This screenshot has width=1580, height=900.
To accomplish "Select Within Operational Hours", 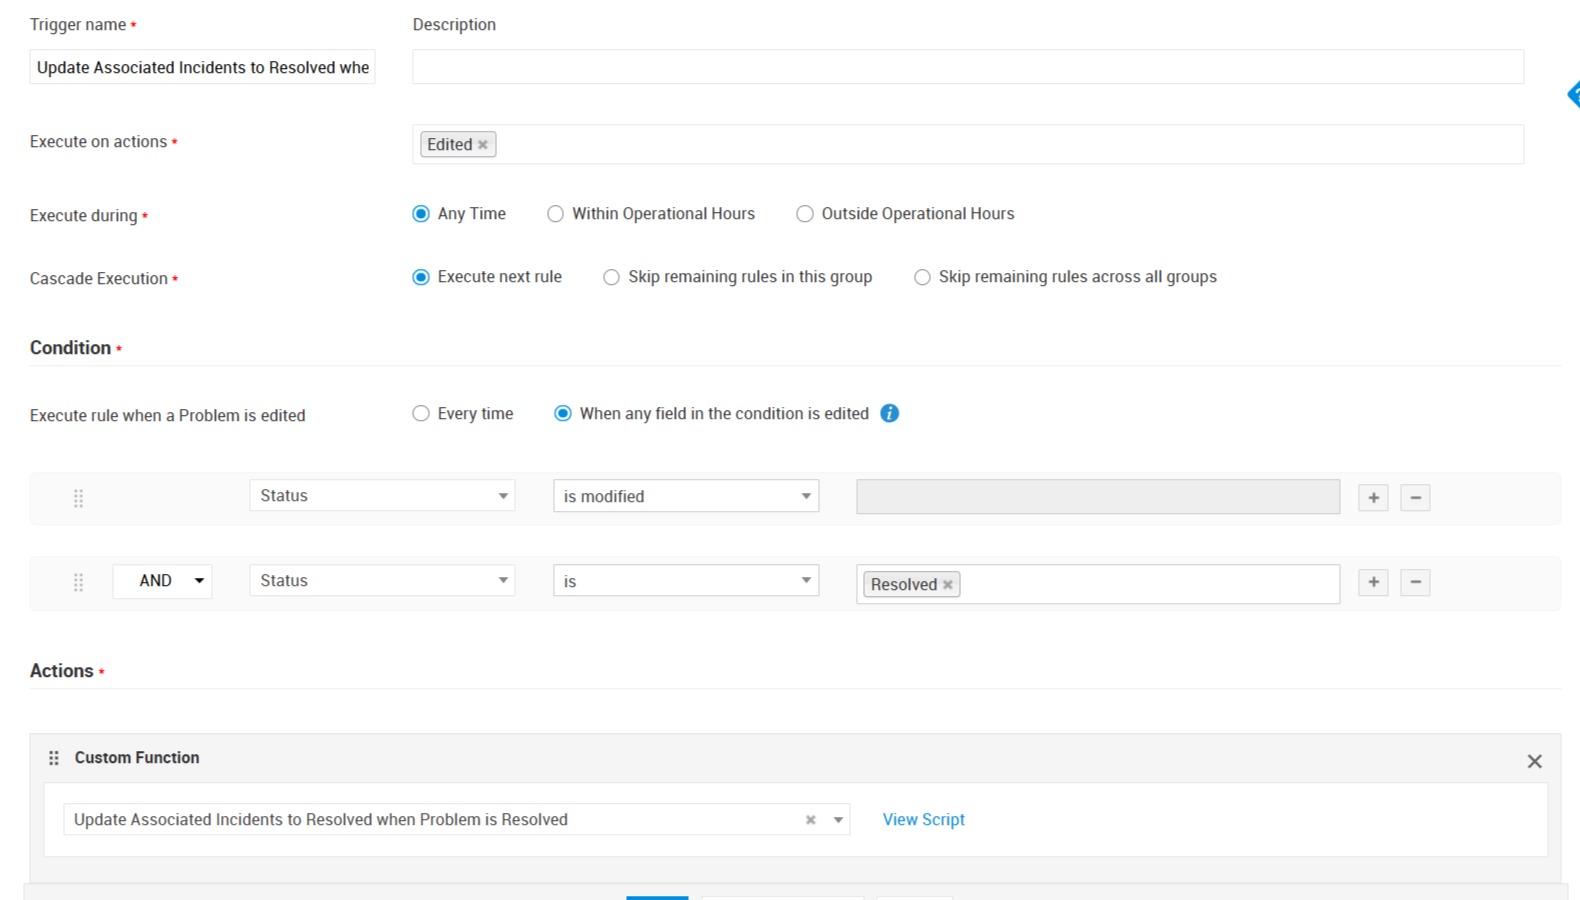I will [555, 214].
